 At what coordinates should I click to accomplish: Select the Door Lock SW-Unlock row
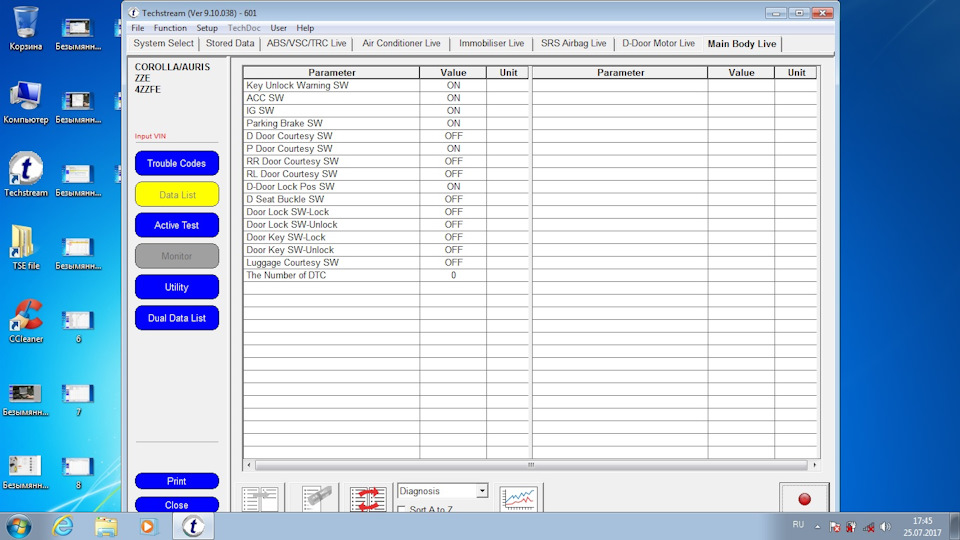[386, 225]
